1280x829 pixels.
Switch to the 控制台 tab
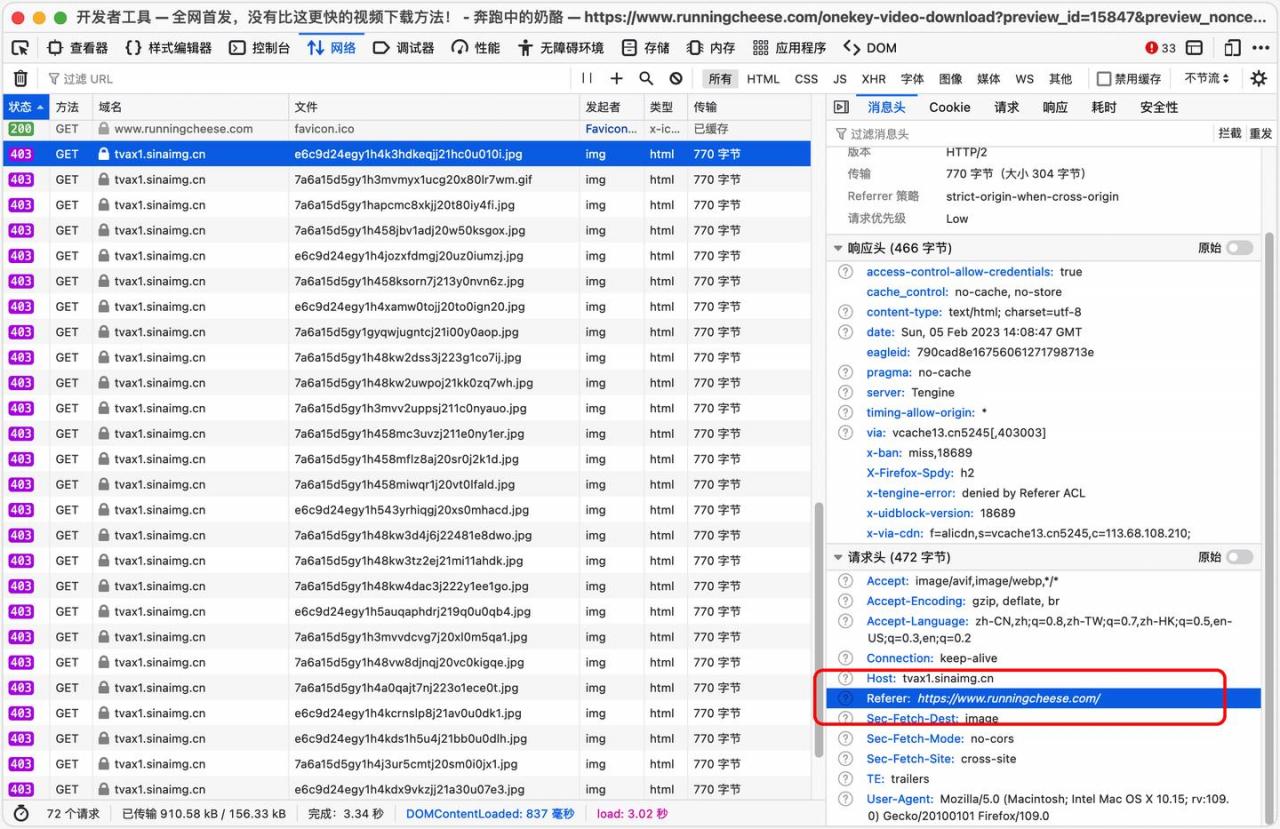(260, 48)
